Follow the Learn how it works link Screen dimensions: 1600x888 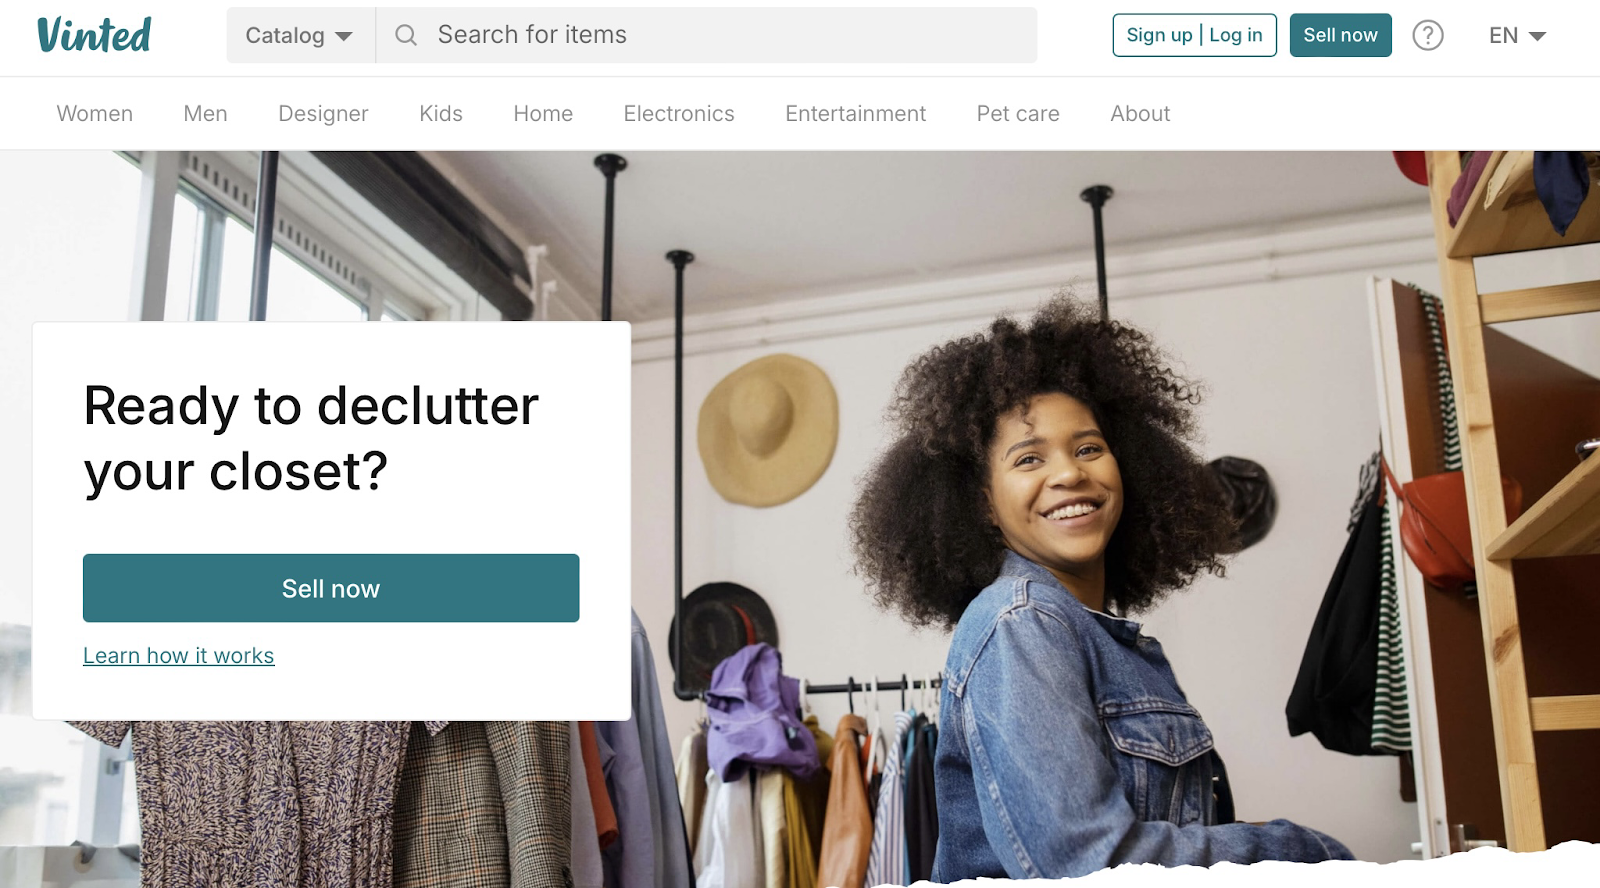[x=179, y=656]
